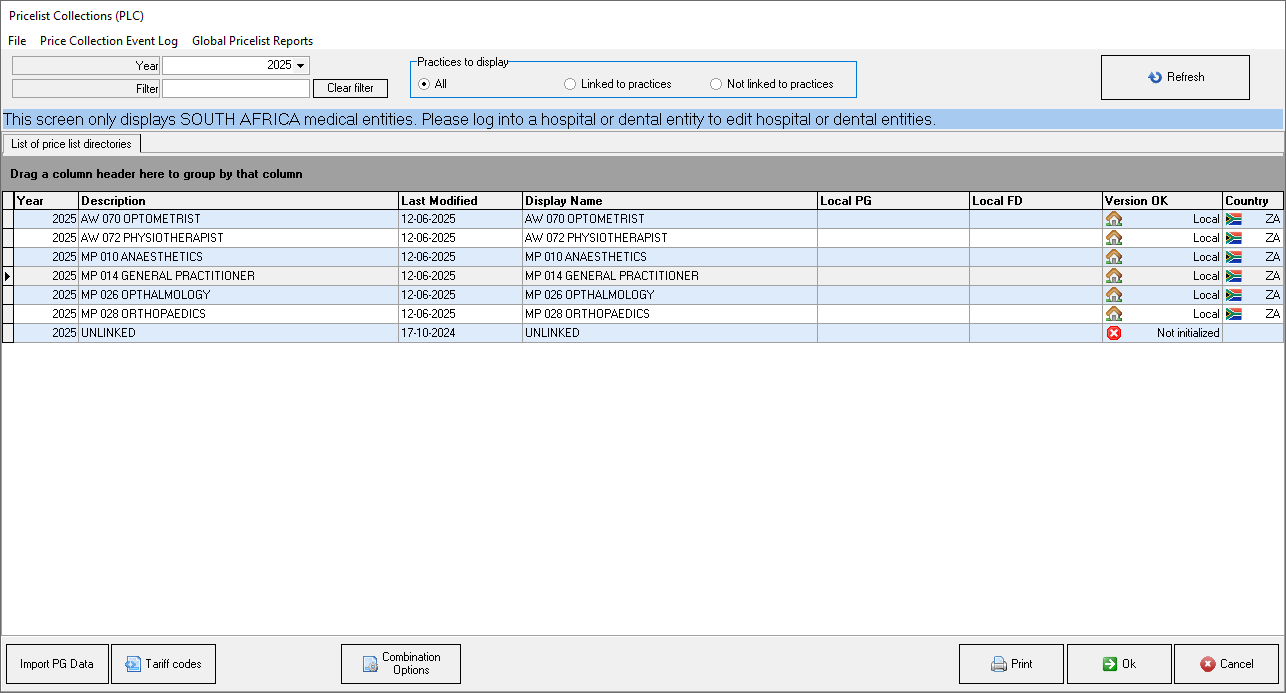Sort by Display Name column header
The height and width of the screenshot is (693, 1286).
(x=670, y=201)
